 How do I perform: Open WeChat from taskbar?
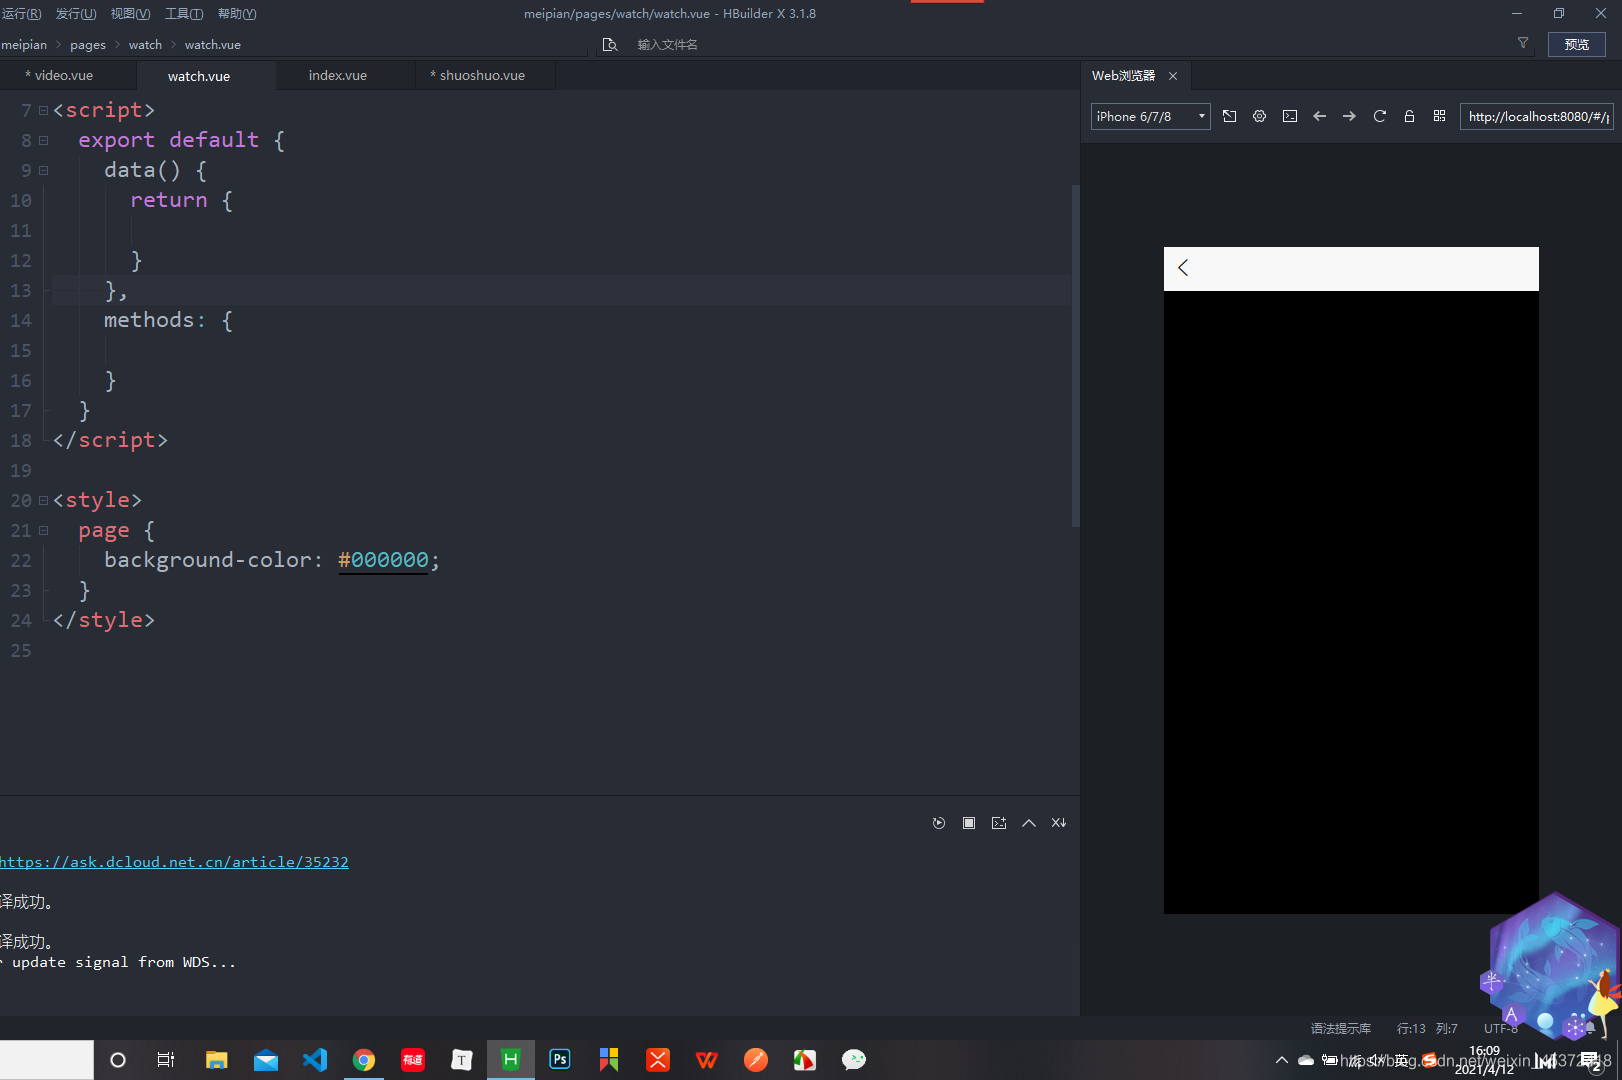click(854, 1060)
